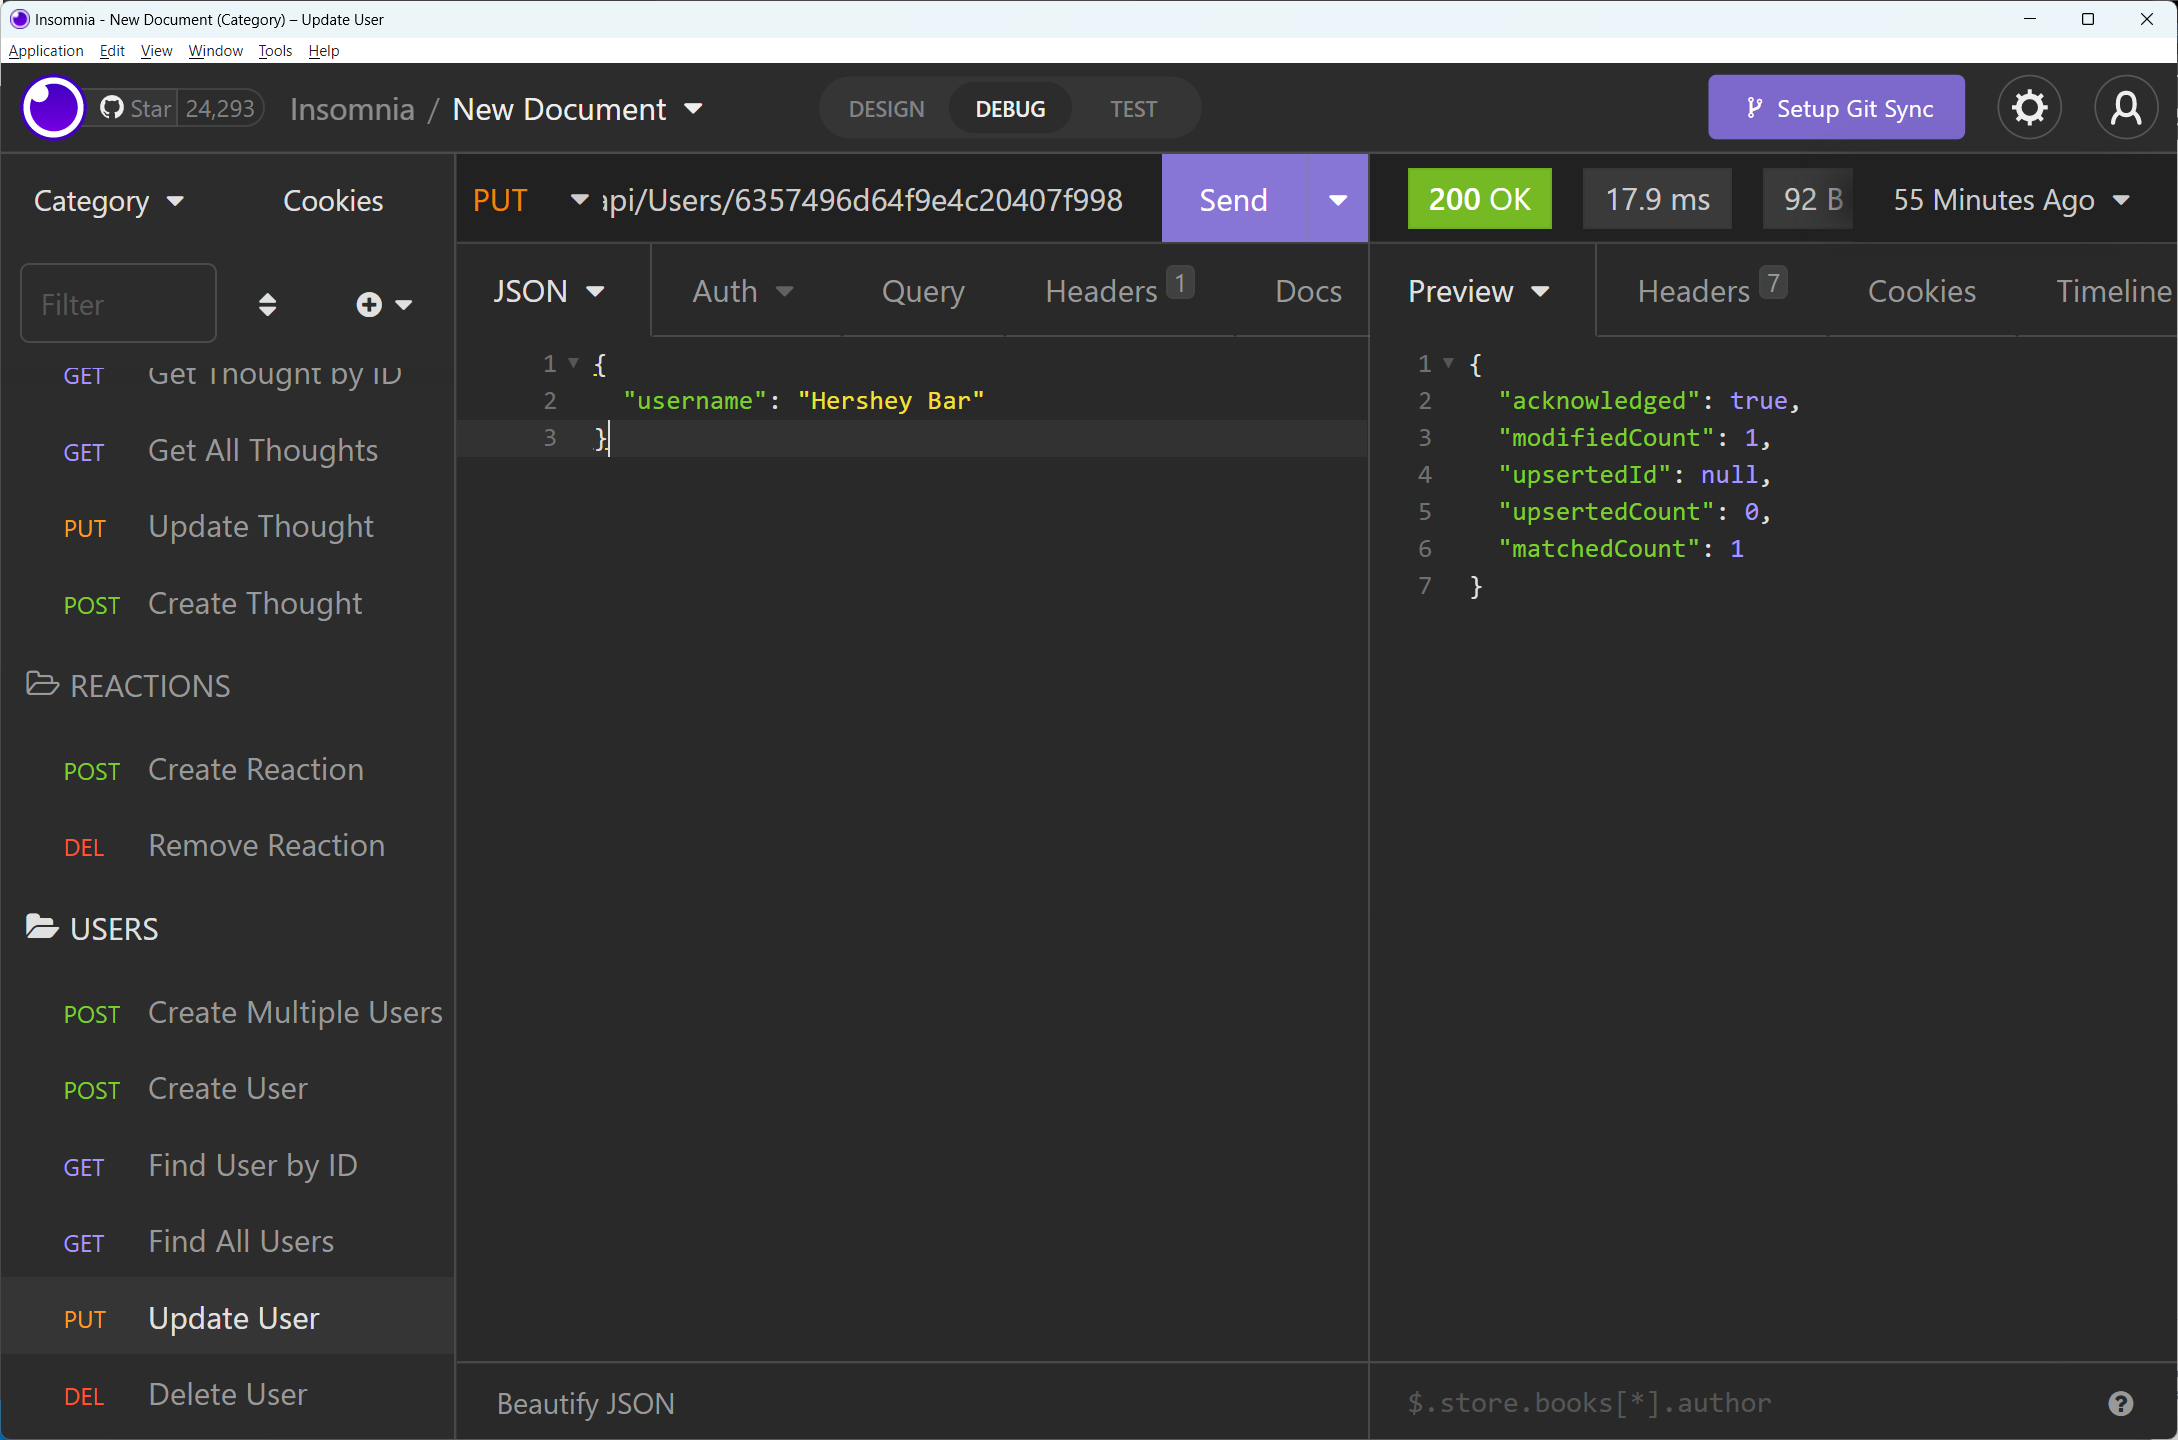Click the Insomnia logo

pyautogui.click(x=52, y=107)
